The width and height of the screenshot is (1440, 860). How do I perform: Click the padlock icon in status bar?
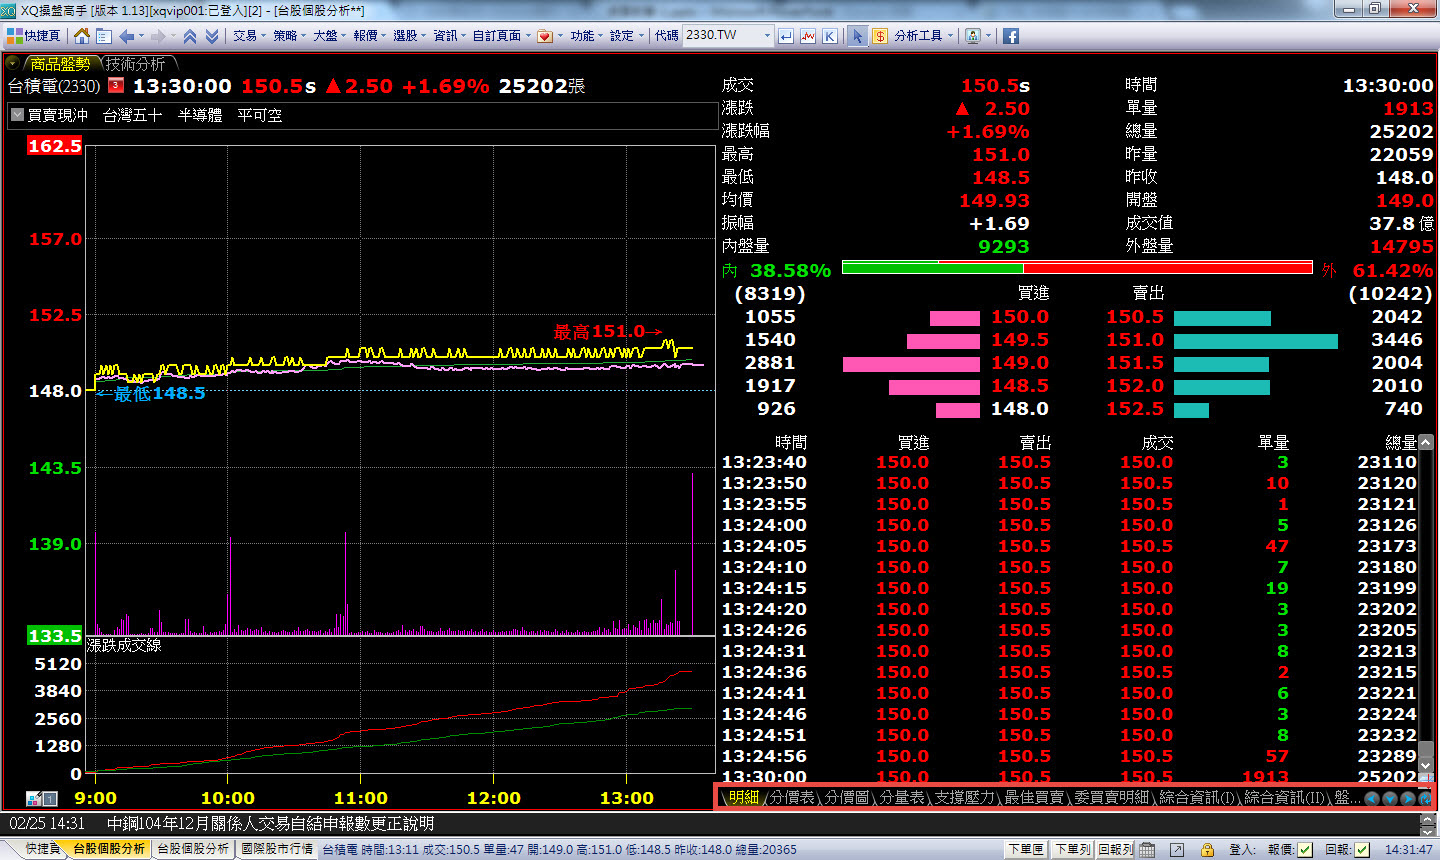point(1207,849)
